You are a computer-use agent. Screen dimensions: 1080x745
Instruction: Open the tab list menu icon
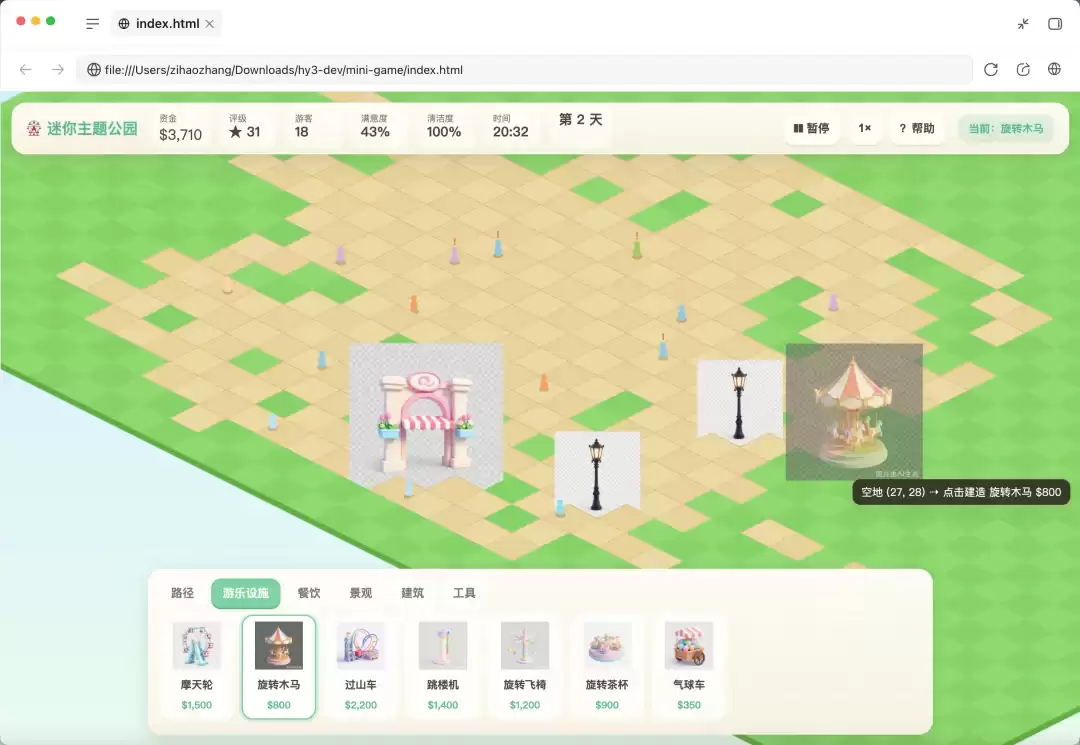tap(92, 24)
